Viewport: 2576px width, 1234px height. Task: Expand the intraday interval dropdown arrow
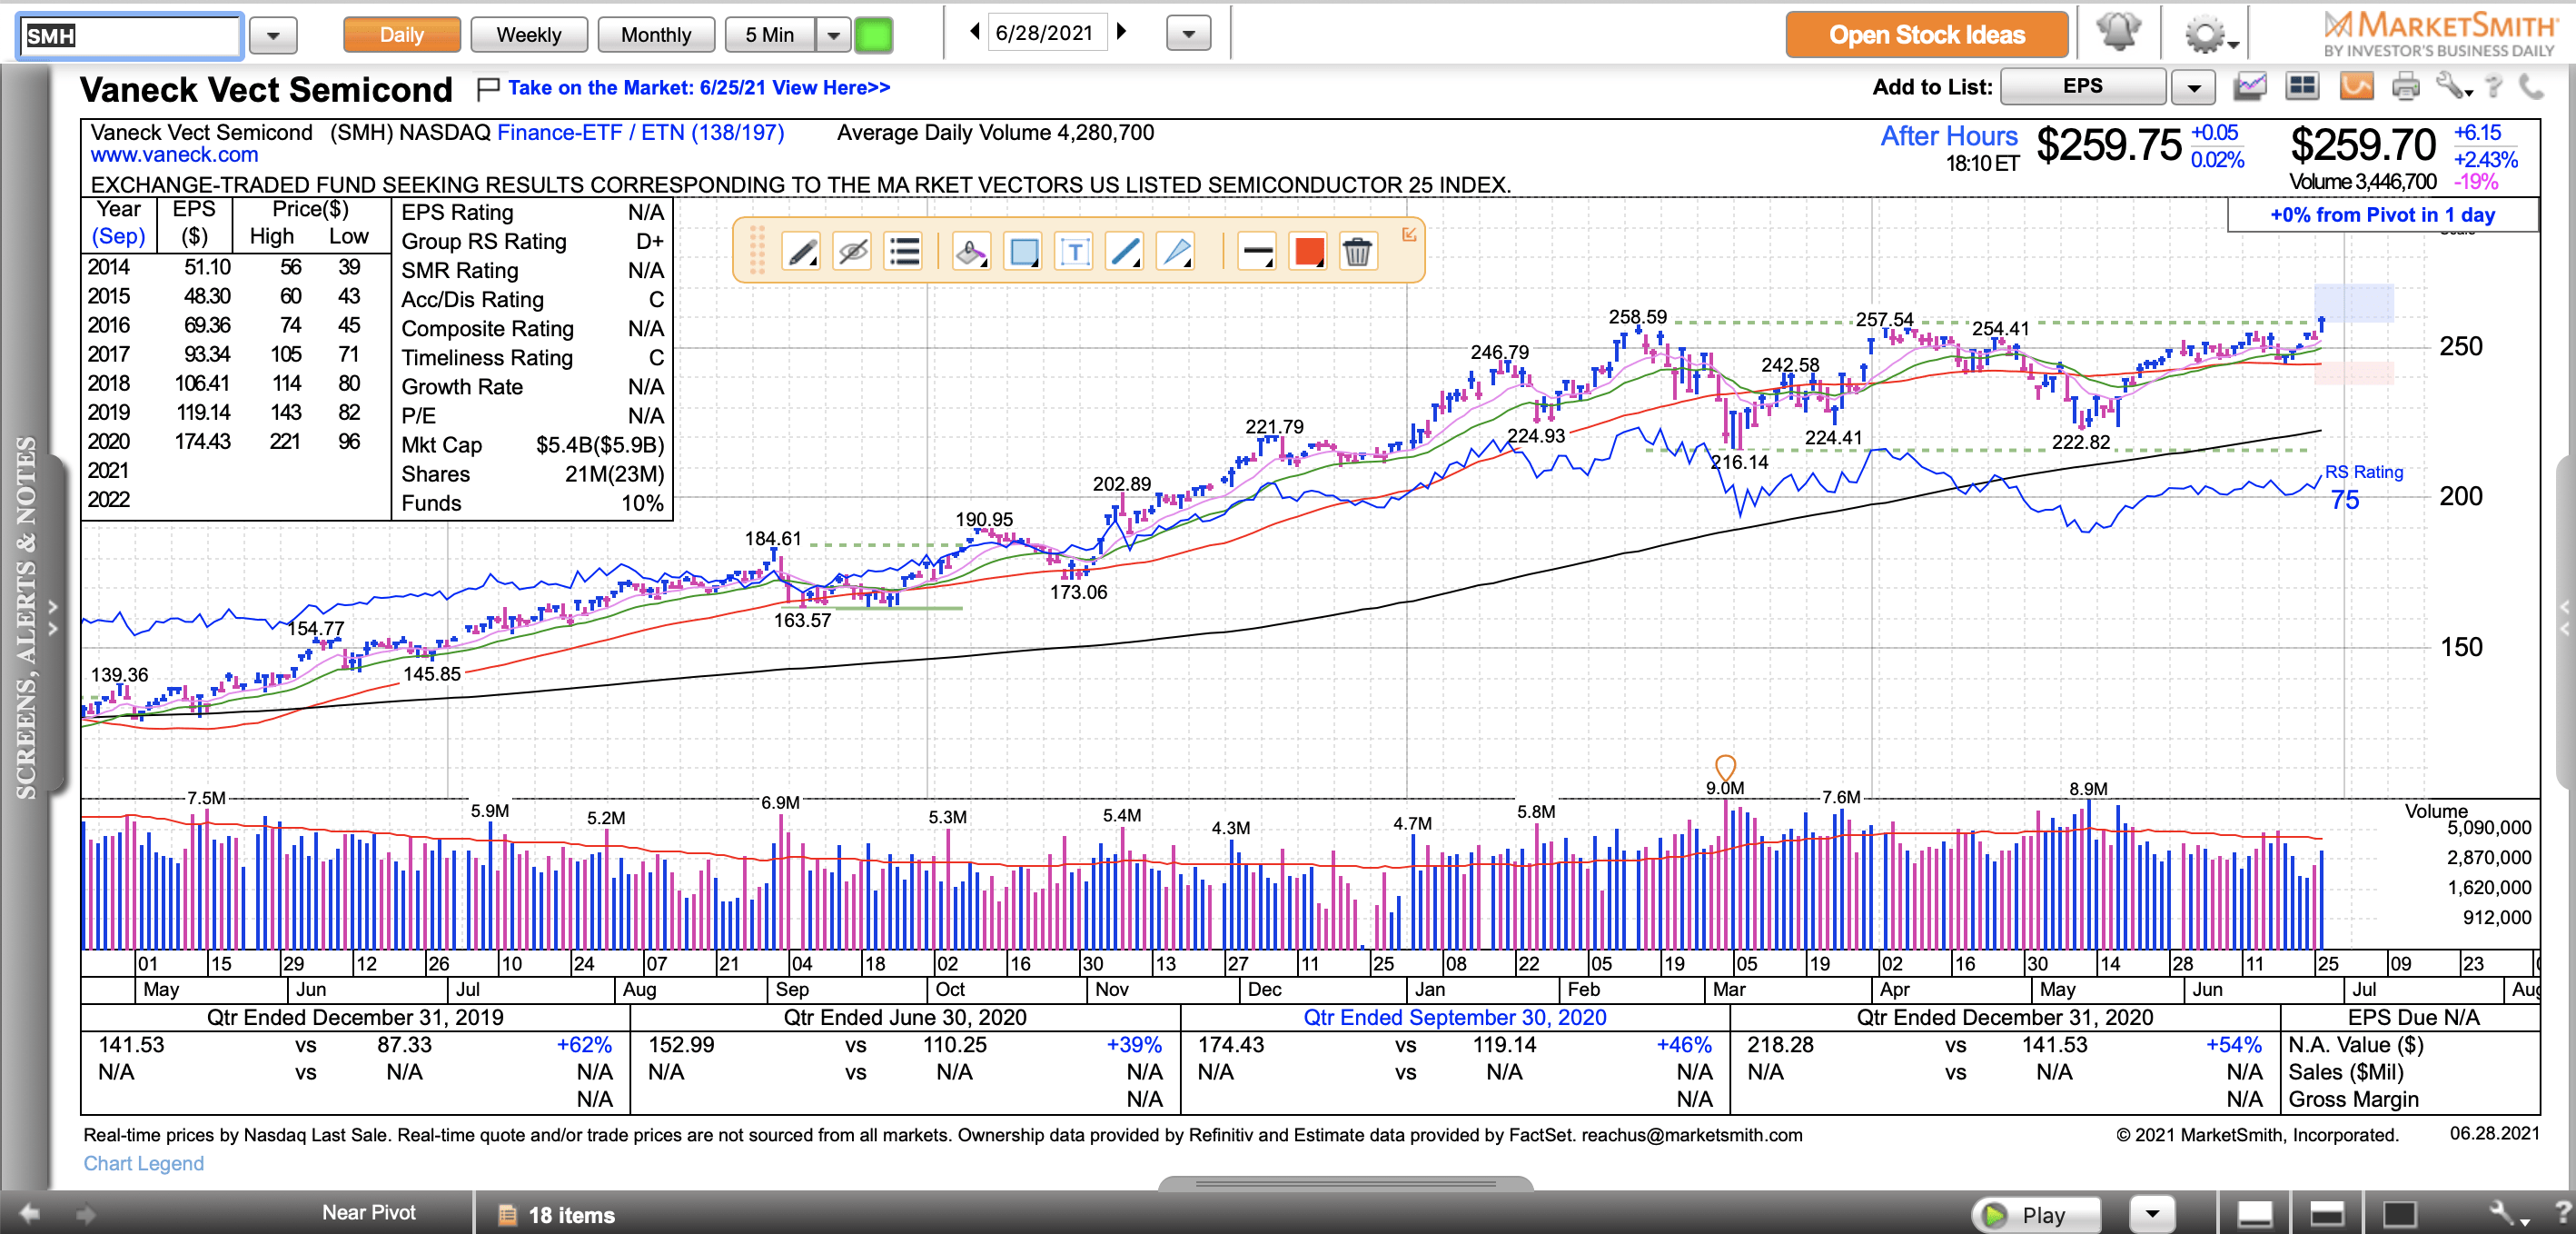coord(832,35)
